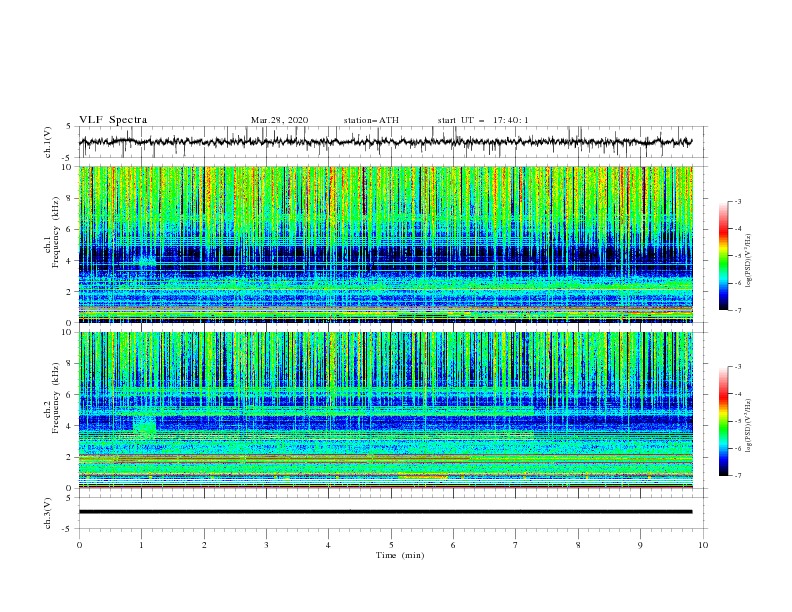Click the lower colorbar log(PSD) label
Viewport: 792px width, 612px height.
749,426
